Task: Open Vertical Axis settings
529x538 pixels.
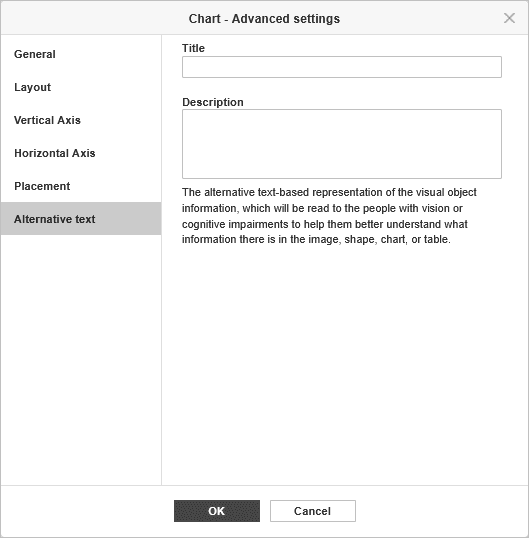Action: point(81,120)
